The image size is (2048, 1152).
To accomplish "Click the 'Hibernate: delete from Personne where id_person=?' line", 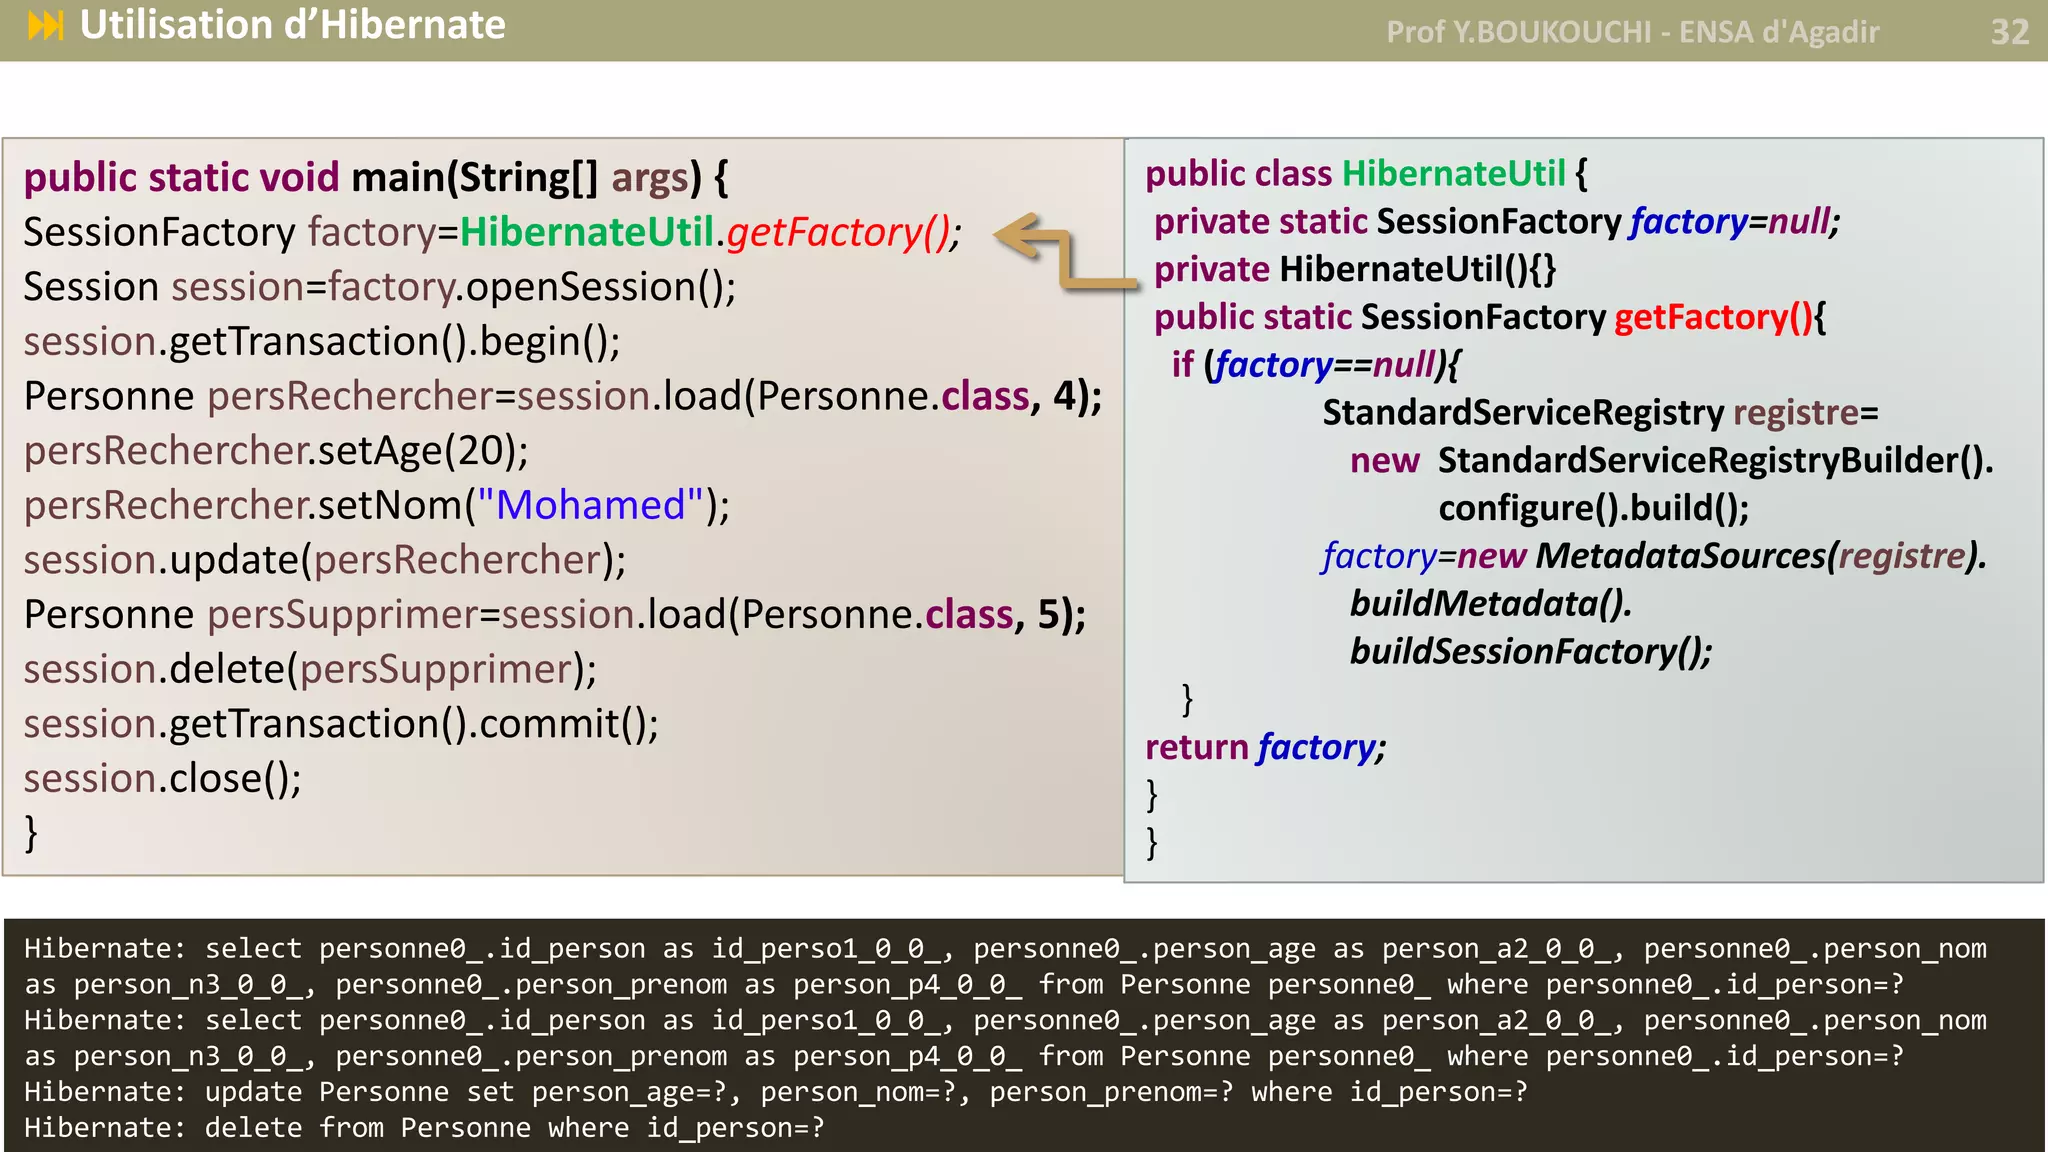I will click(x=425, y=1128).
